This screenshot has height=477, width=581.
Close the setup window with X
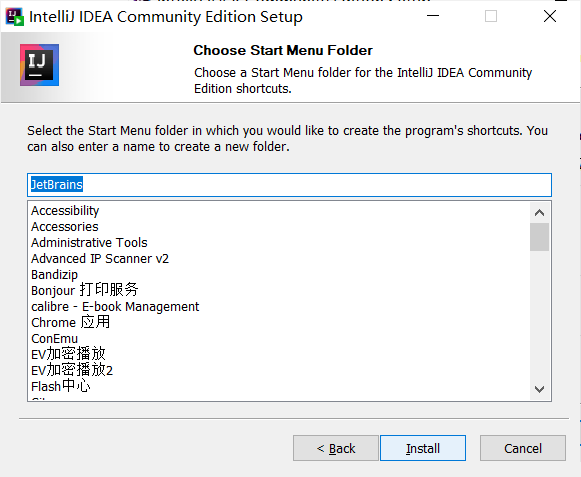tap(550, 16)
